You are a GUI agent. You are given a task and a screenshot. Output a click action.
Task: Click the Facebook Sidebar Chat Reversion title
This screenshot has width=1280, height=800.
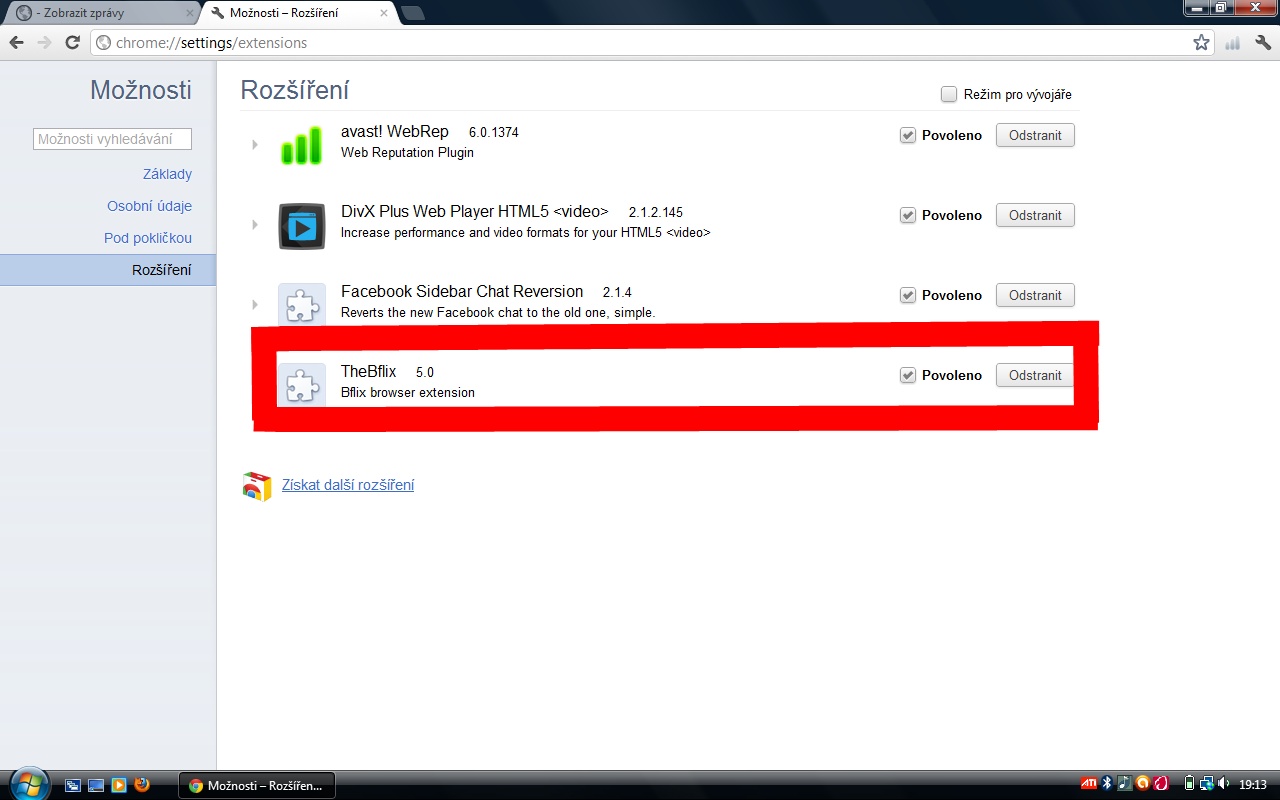point(462,291)
